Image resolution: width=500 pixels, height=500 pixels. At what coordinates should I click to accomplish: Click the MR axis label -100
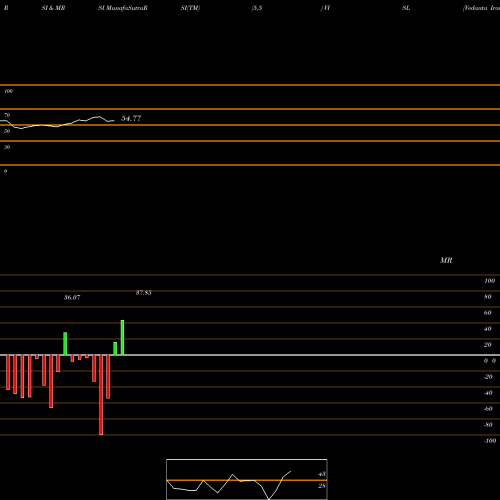click(490, 441)
